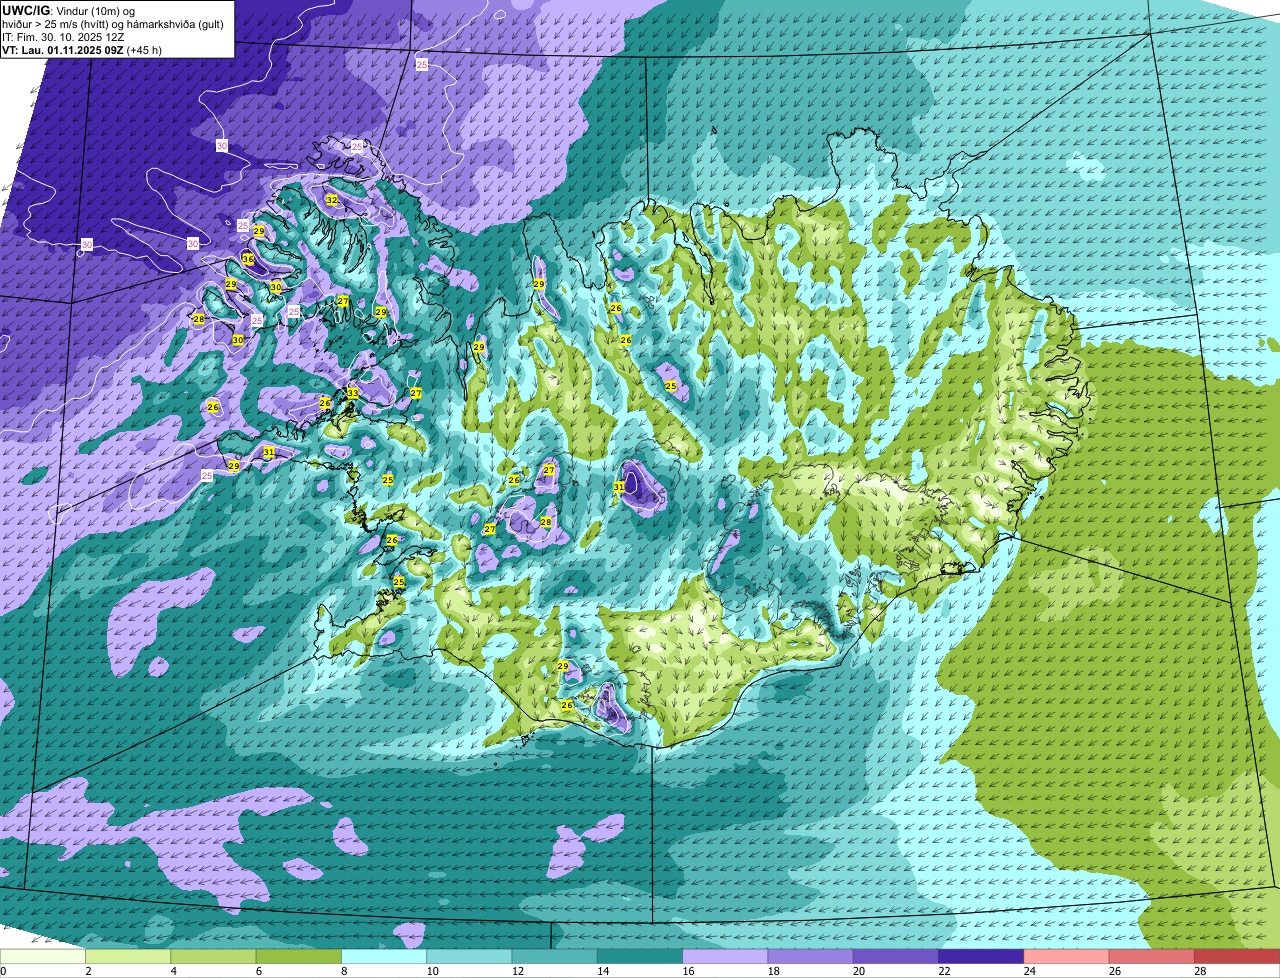Select the 14–16 m/s dark teal legend swatch
Image resolution: width=1280 pixels, height=978 pixels.
pos(640,957)
